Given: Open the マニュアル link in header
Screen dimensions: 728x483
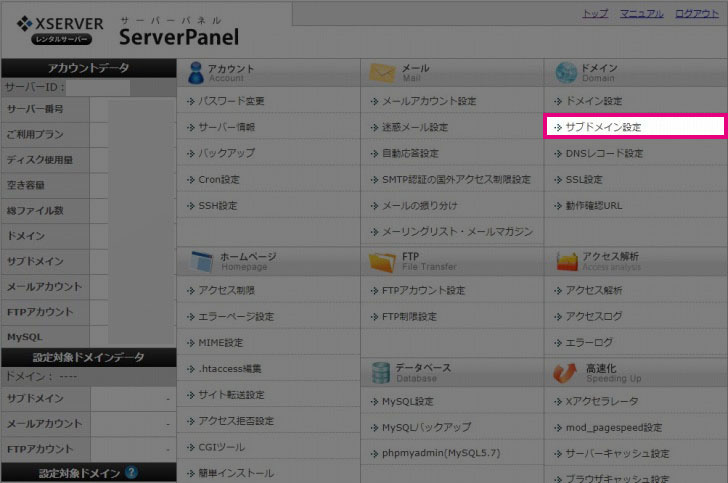Looking at the screenshot, I should (641, 14).
